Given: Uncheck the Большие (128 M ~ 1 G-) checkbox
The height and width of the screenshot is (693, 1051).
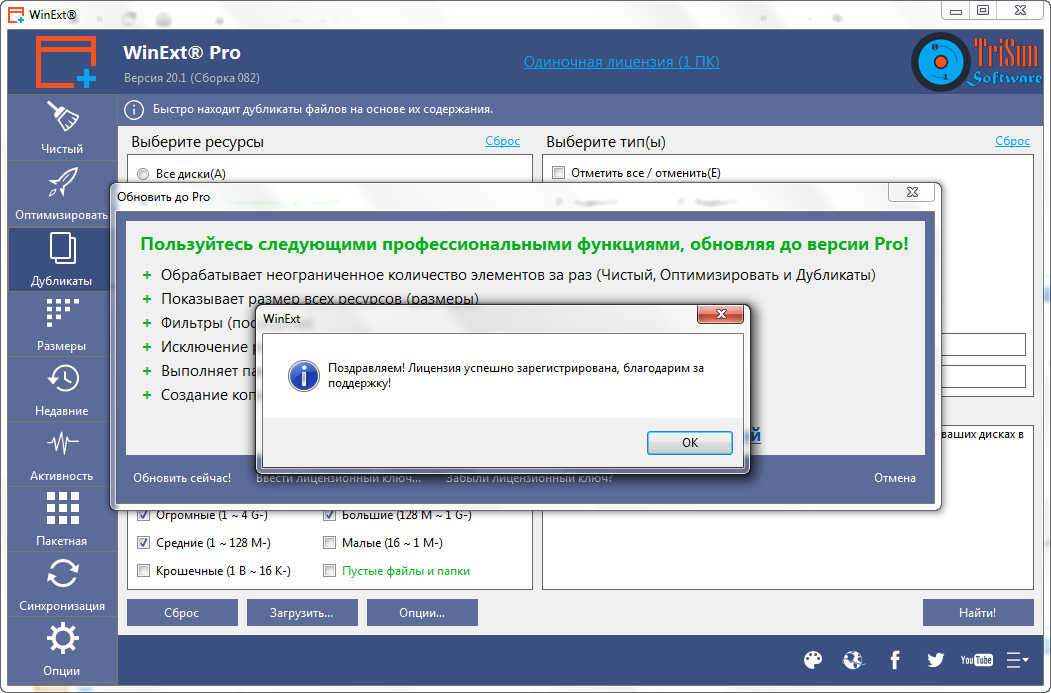Looking at the screenshot, I should (x=329, y=515).
